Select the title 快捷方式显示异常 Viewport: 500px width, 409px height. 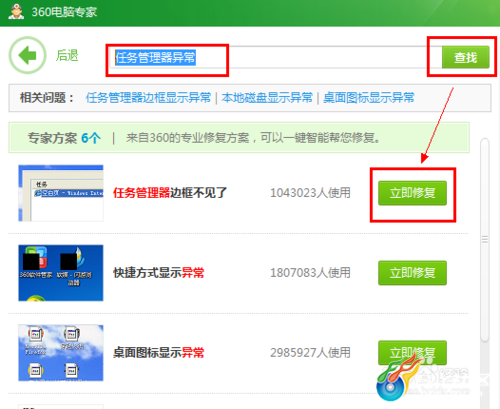159,273
